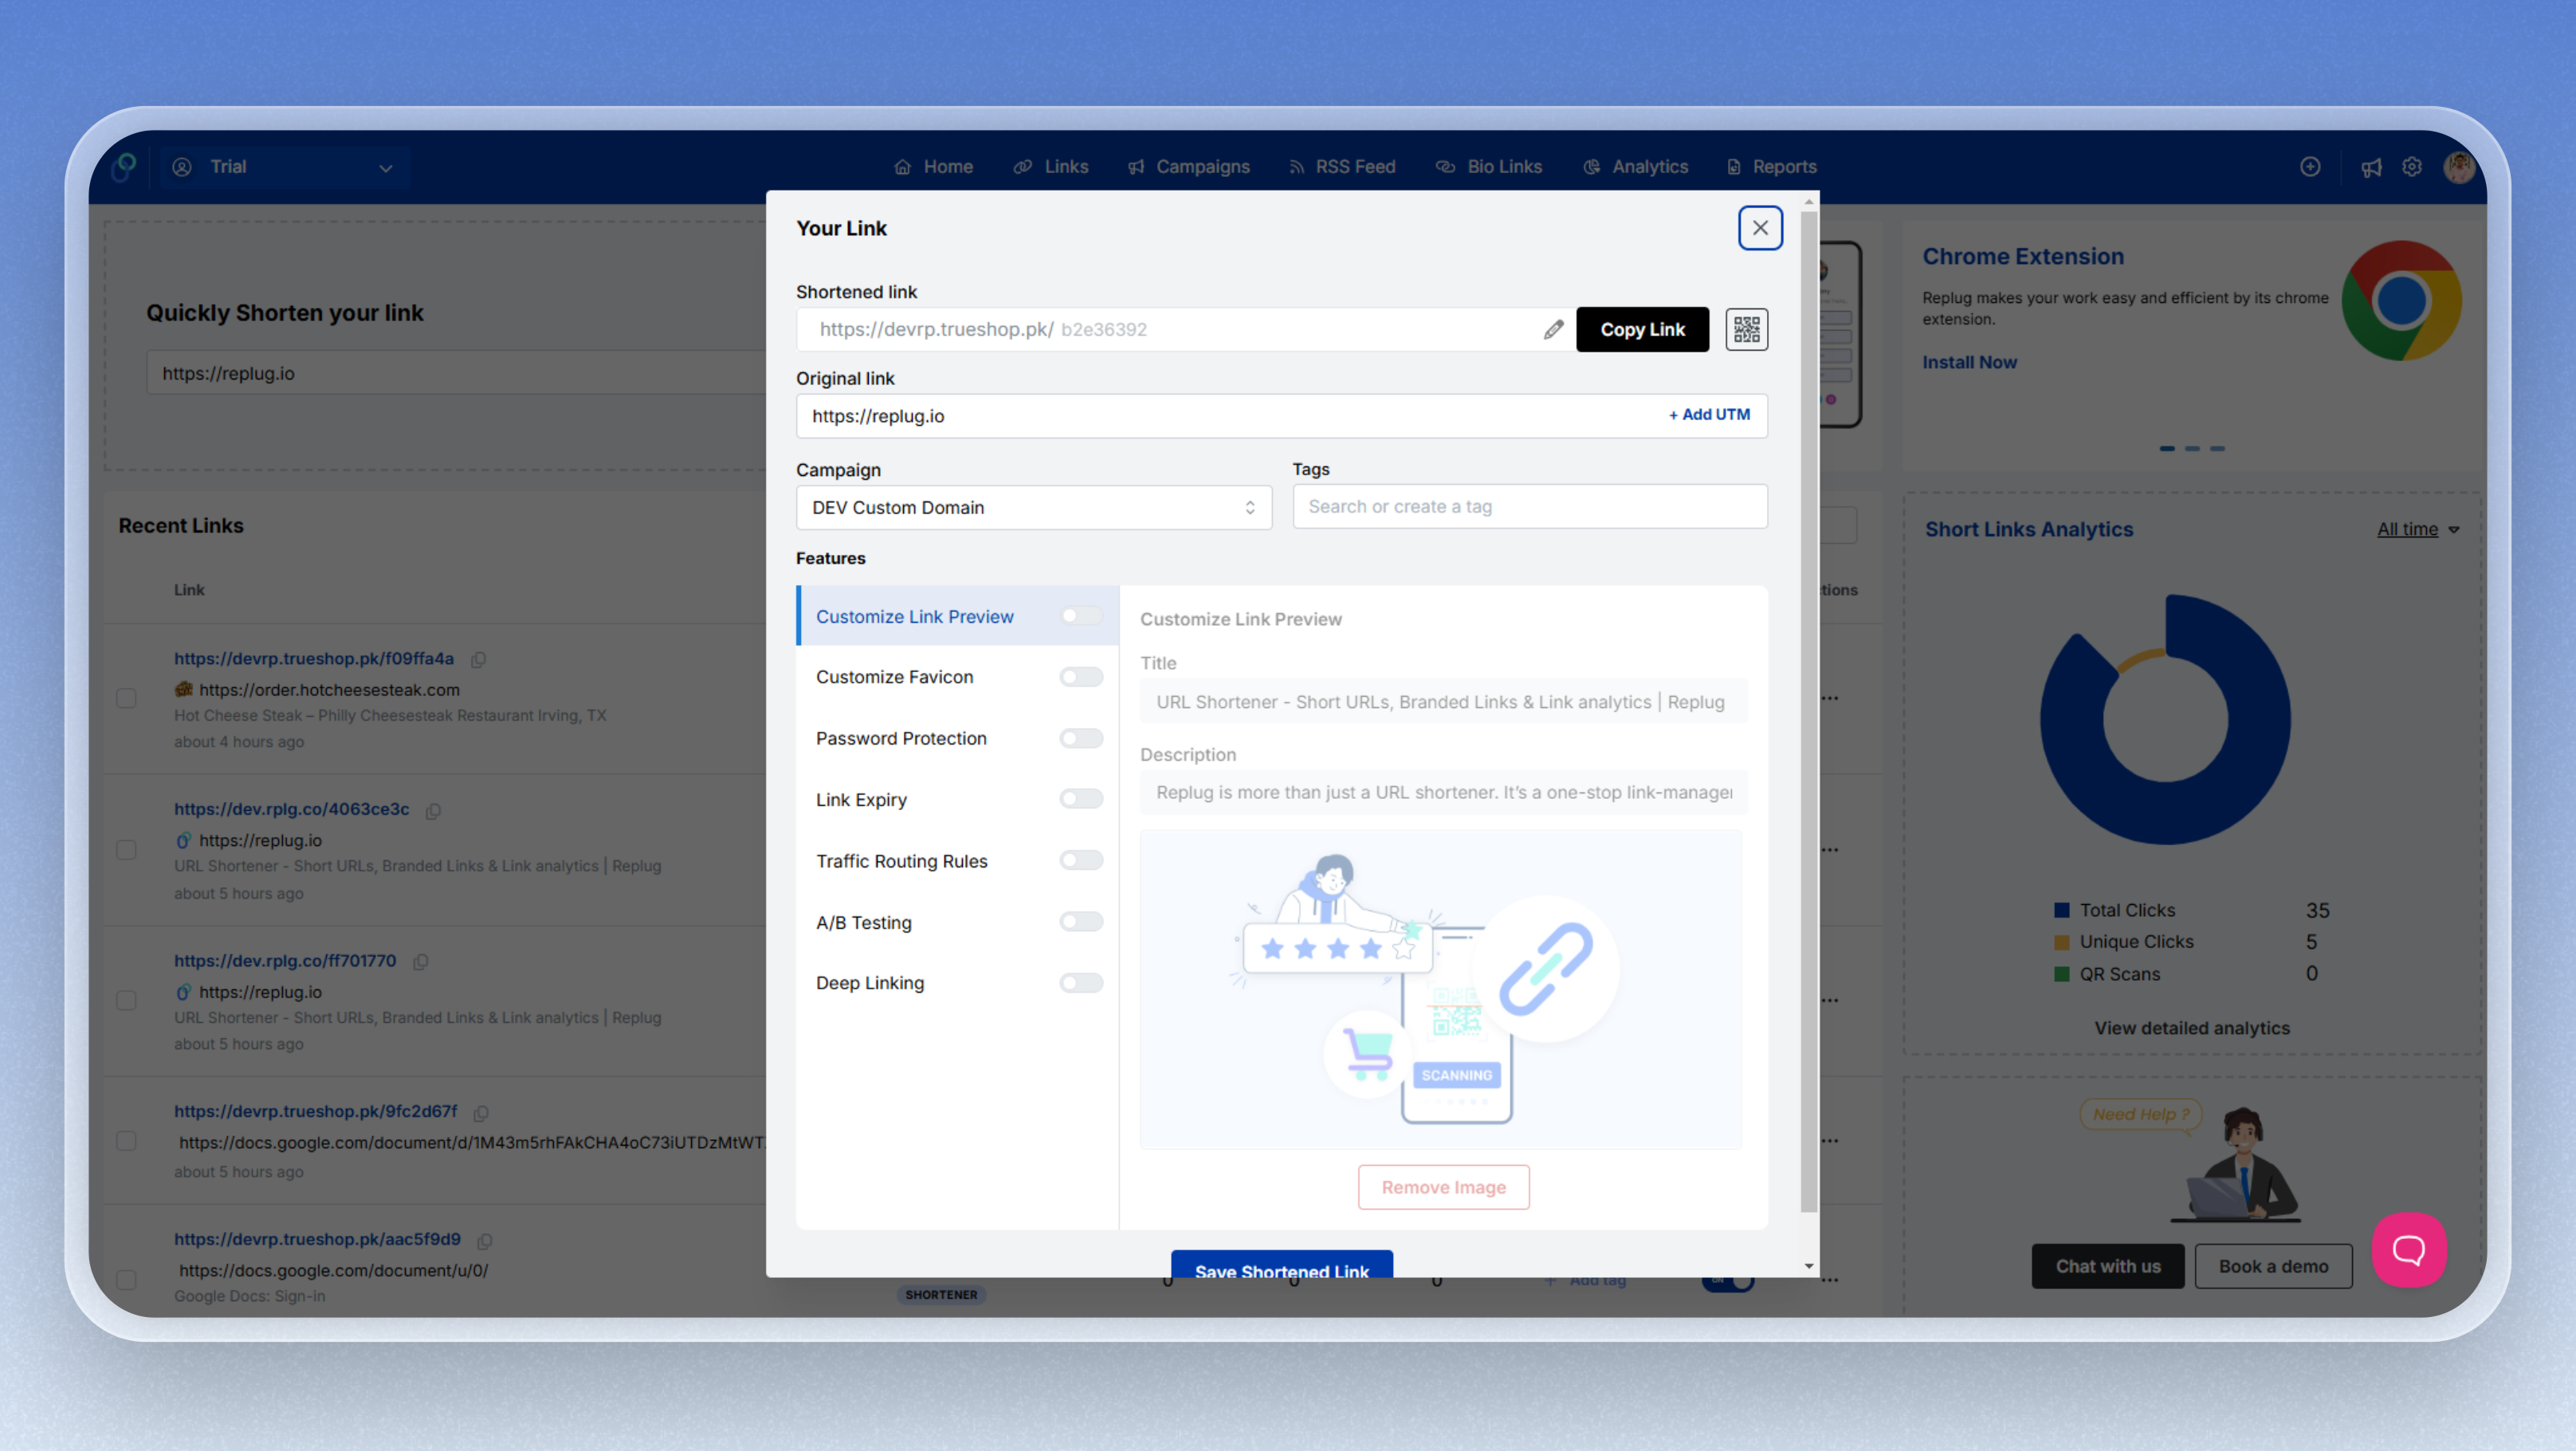Click the Tags search input field
The height and width of the screenshot is (1451, 2576).
tap(1529, 507)
